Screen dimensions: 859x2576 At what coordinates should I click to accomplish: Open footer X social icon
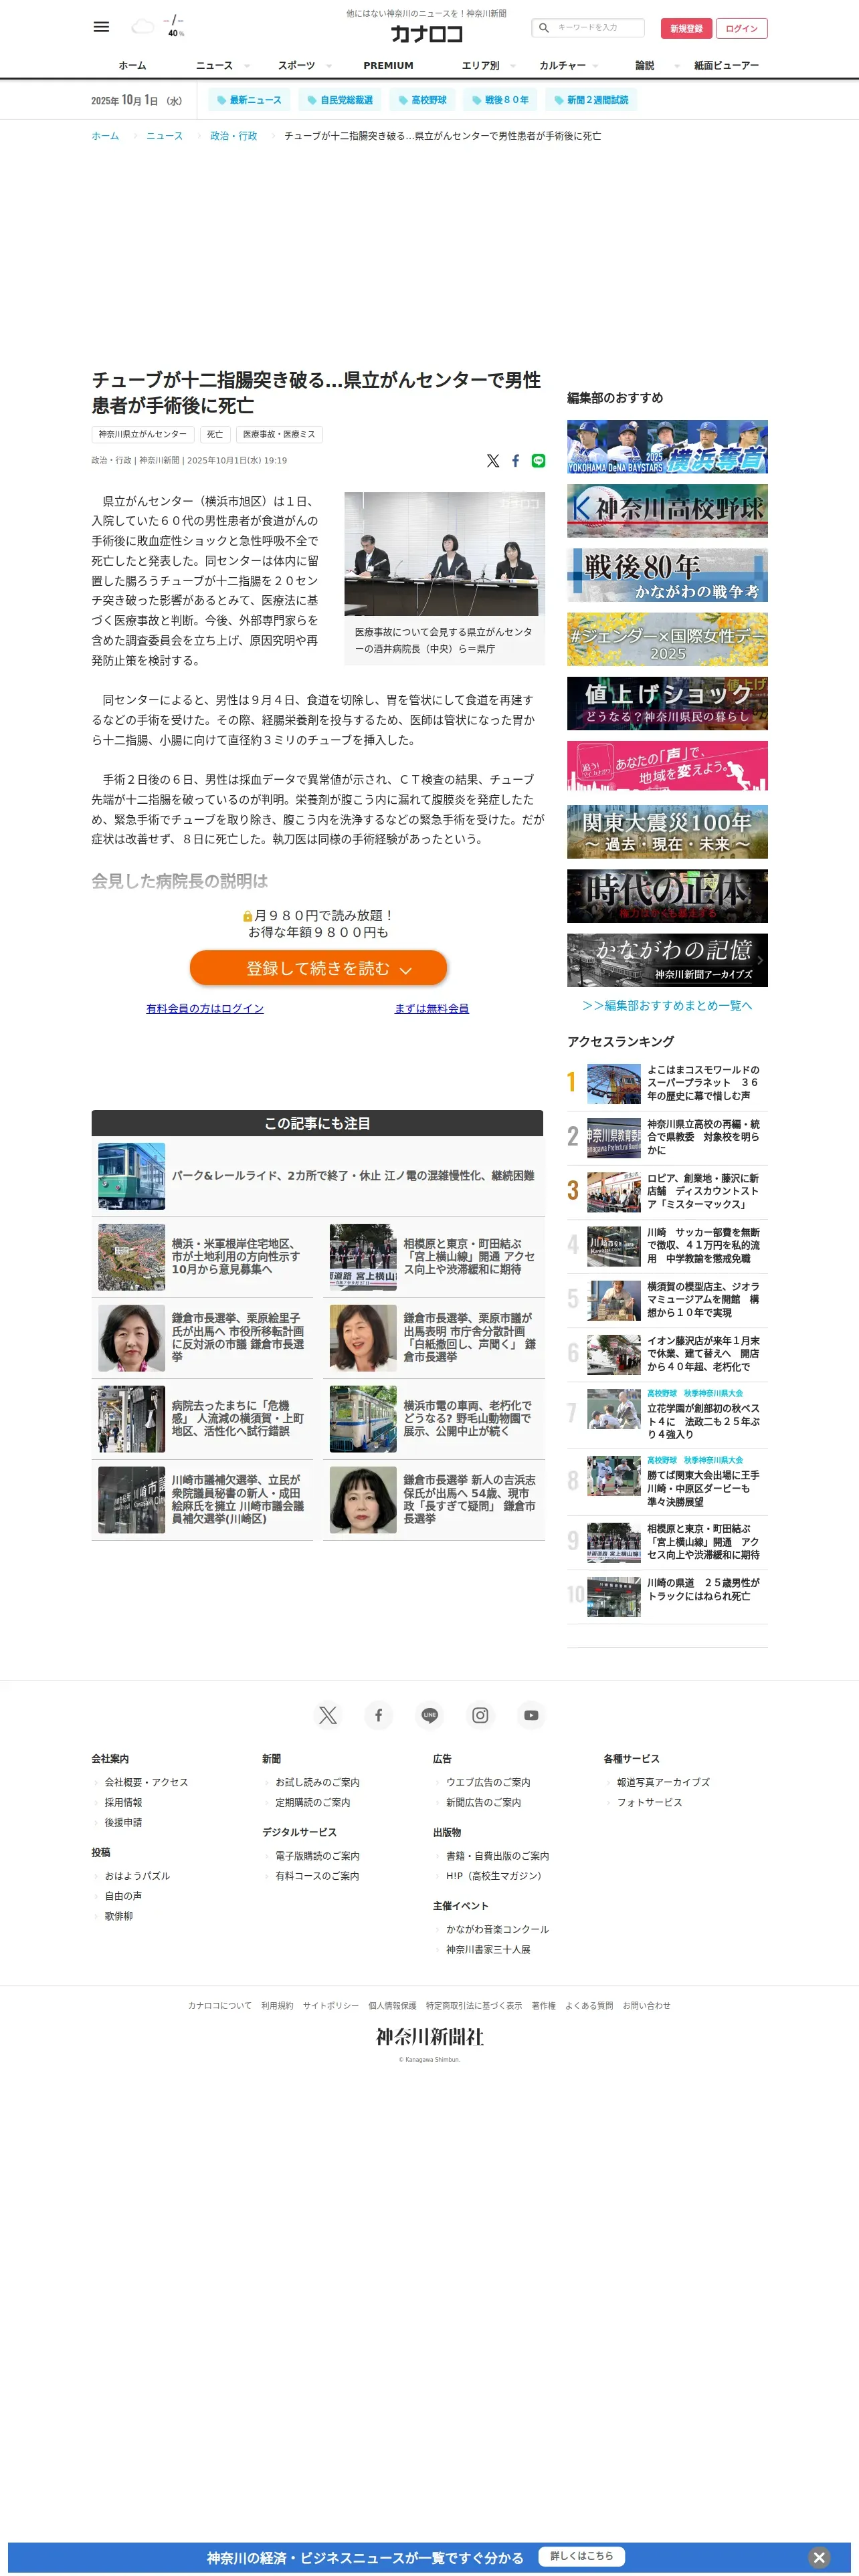pyautogui.click(x=328, y=1715)
